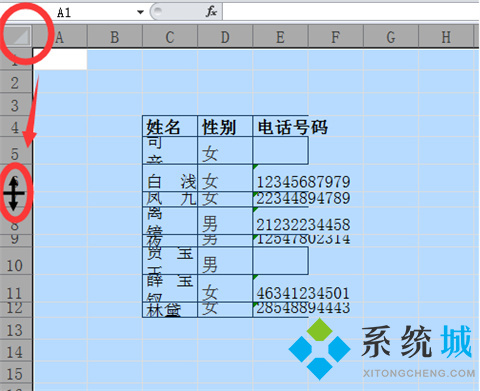Select row 2 header
This screenshot has width=480, height=391.
pos(15,82)
